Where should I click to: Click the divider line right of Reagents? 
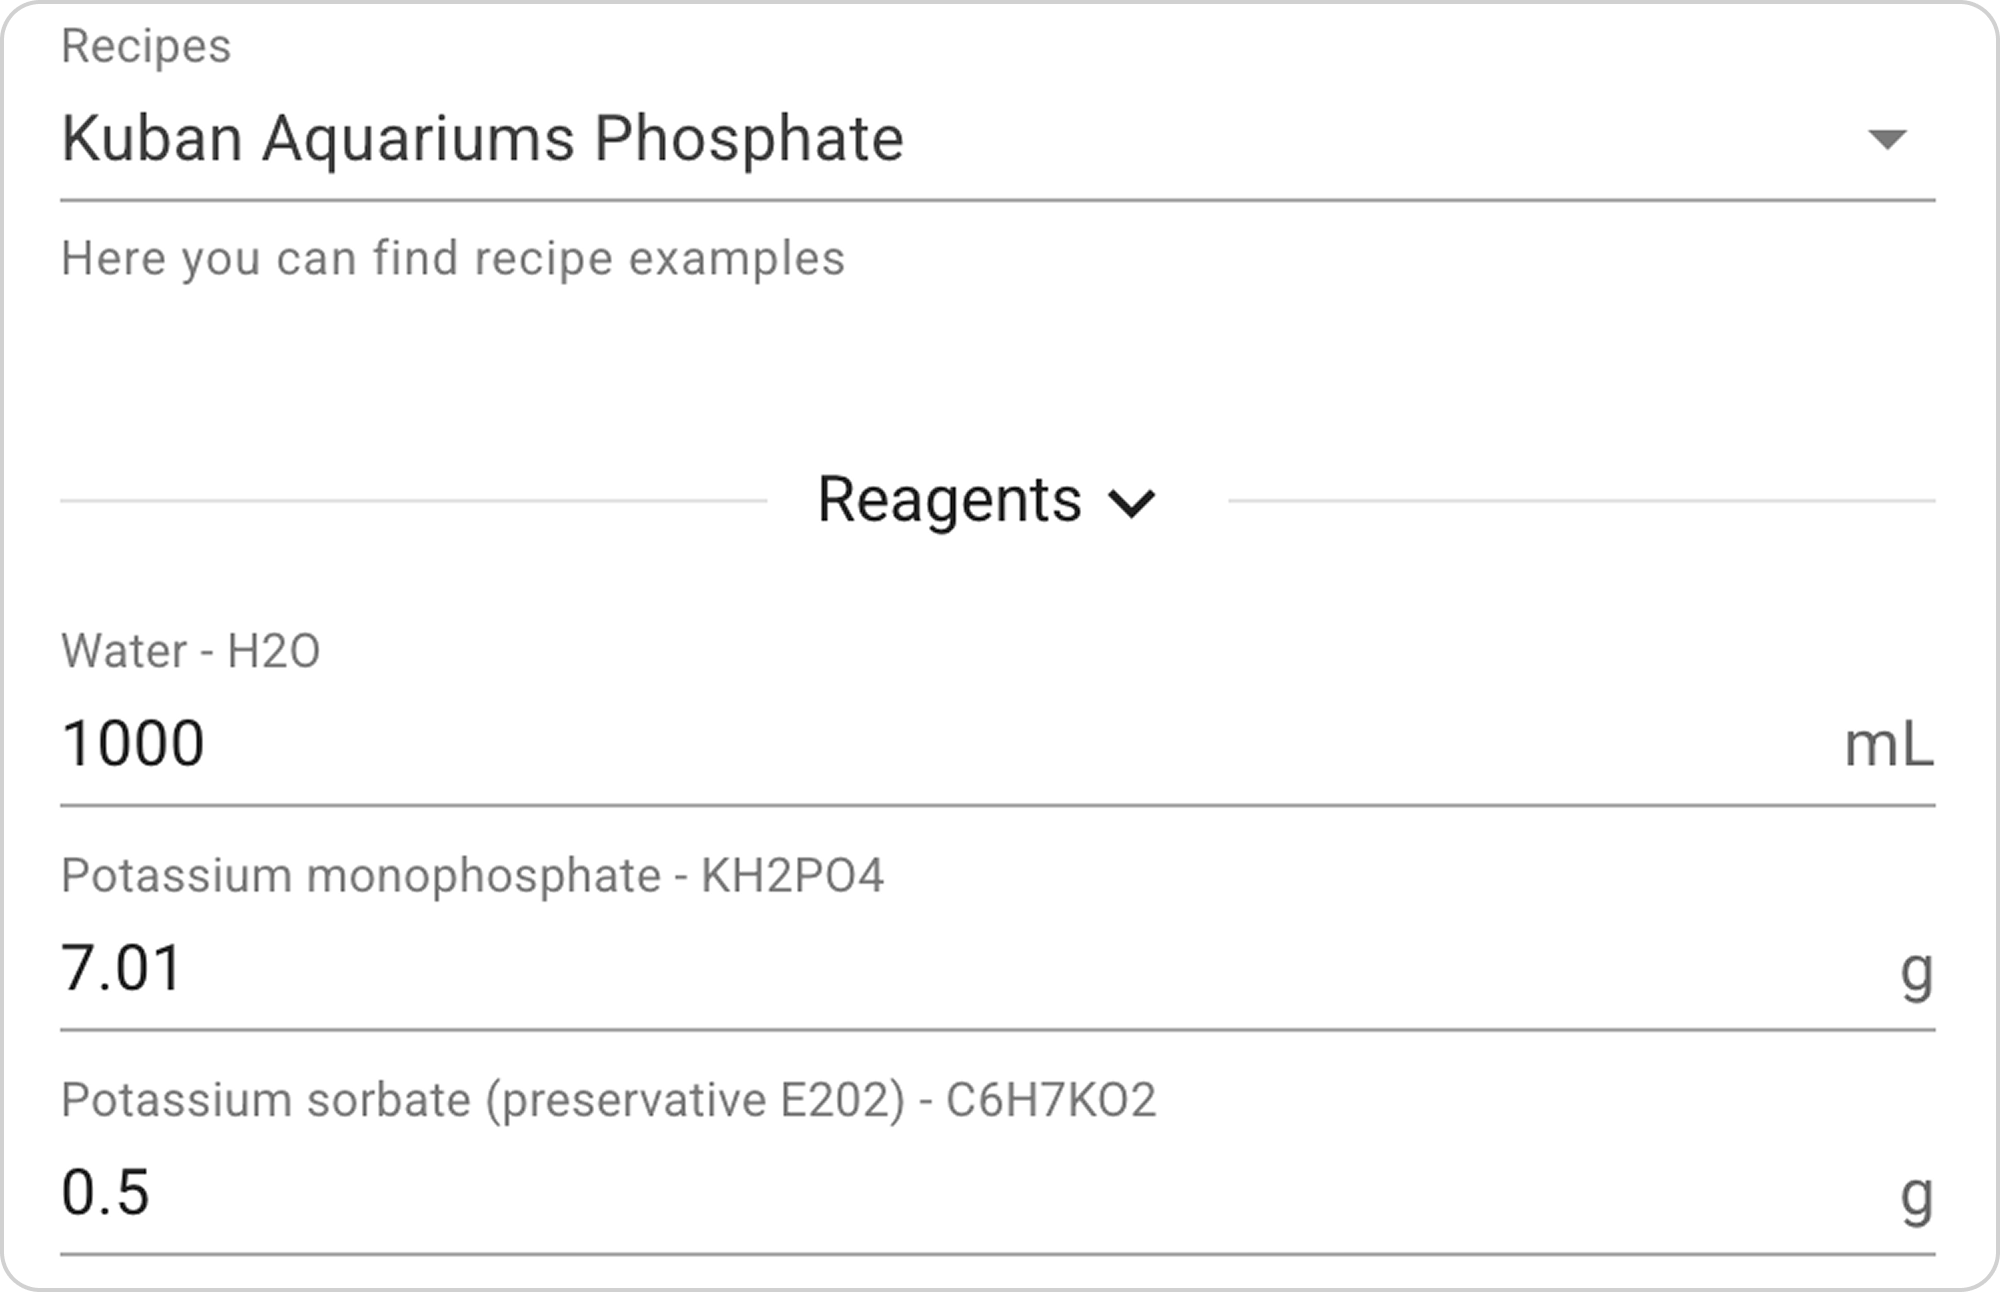click(x=1580, y=501)
